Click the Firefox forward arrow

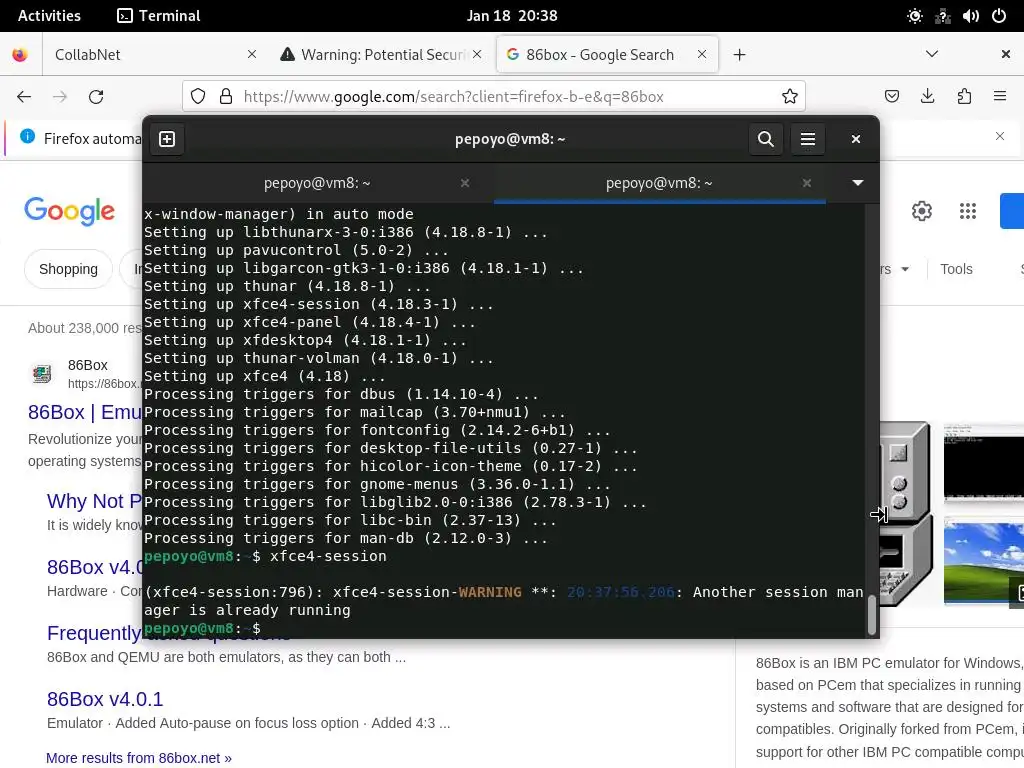coord(60,97)
